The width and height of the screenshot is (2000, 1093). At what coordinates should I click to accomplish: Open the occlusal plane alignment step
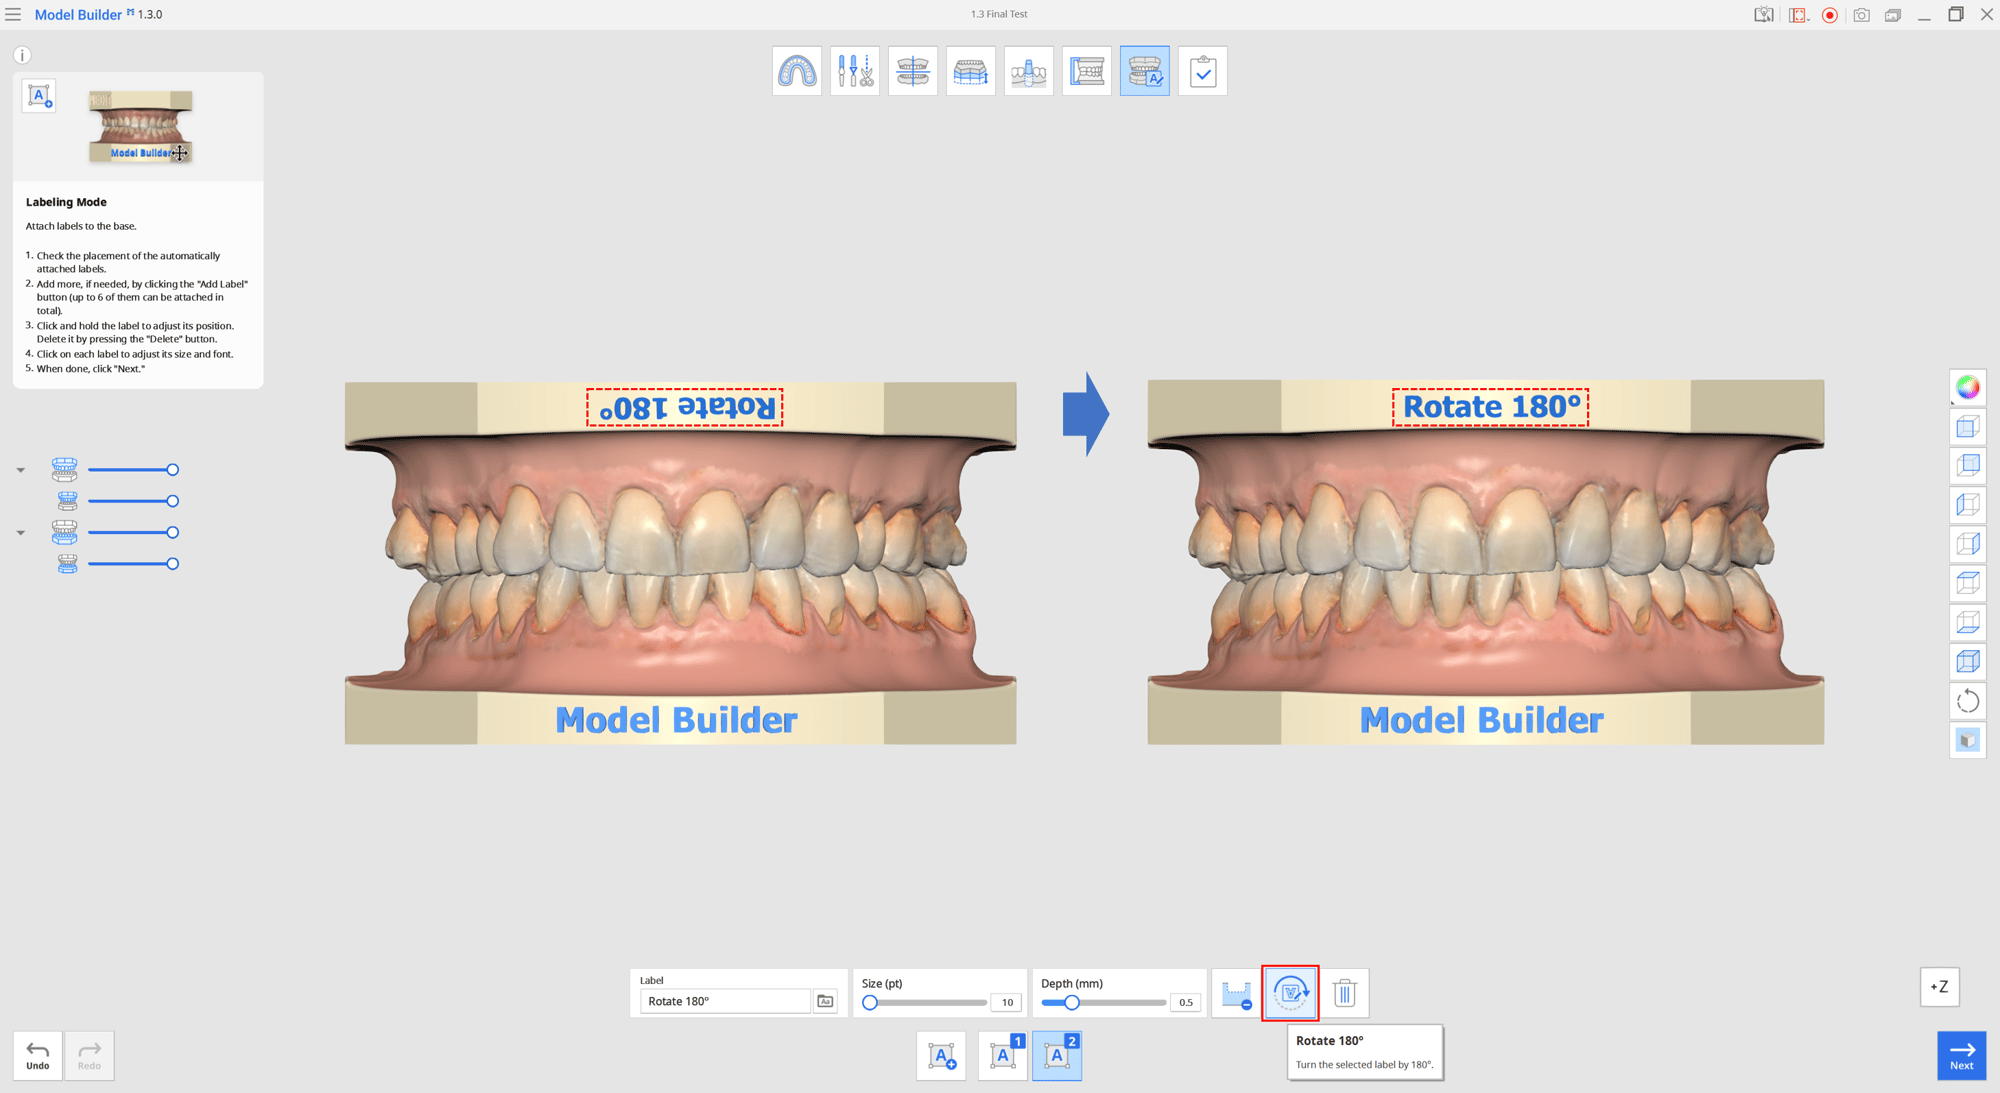pos(913,71)
